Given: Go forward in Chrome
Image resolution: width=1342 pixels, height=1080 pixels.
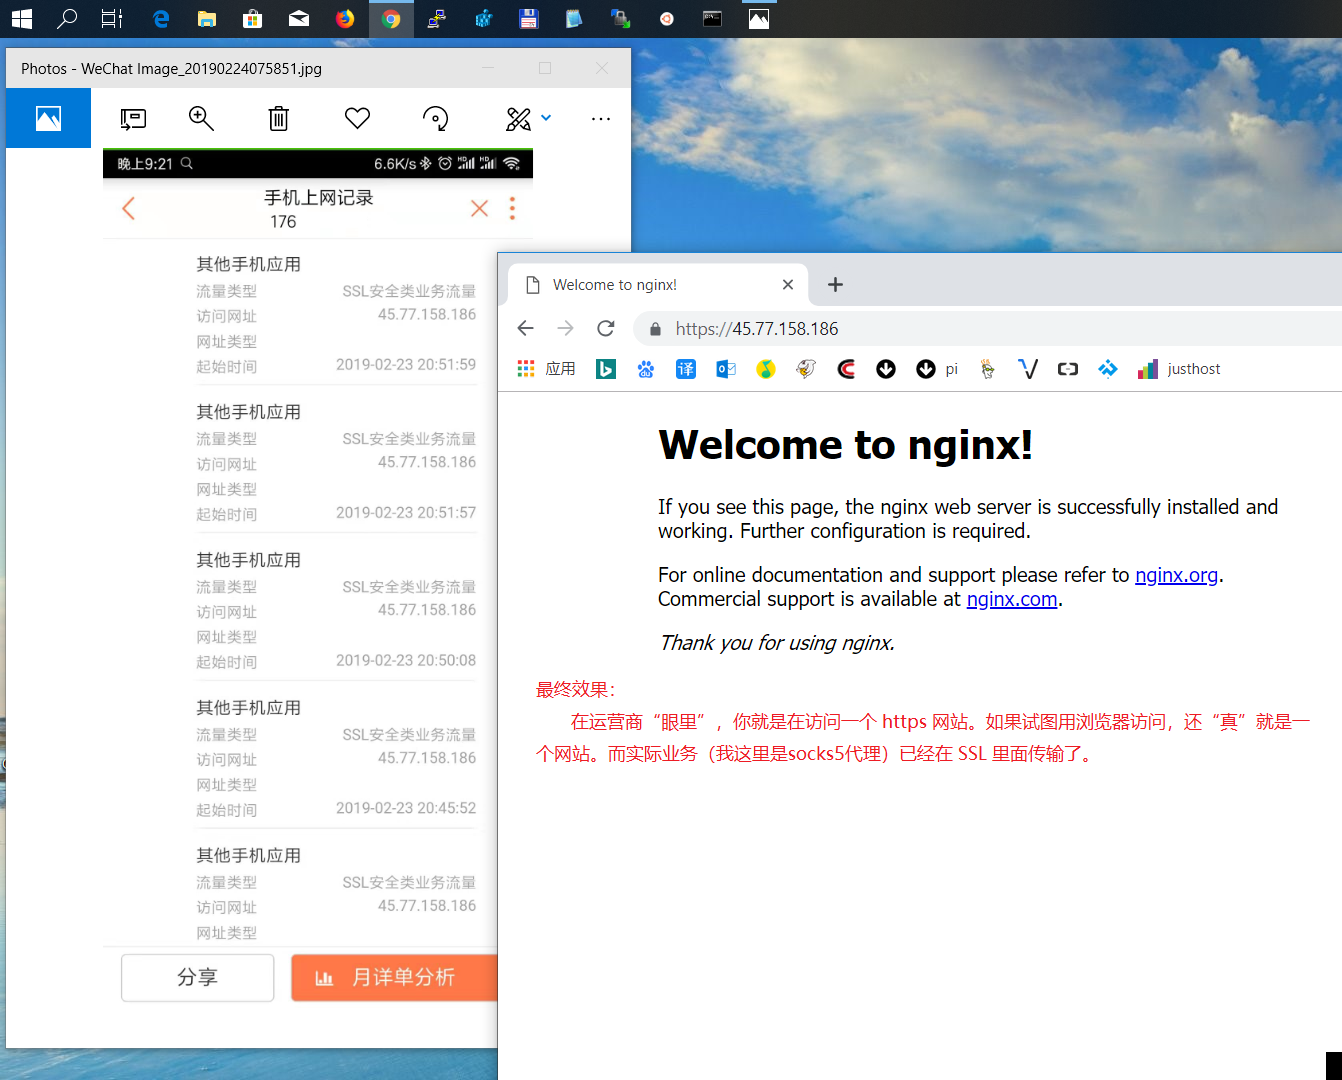Looking at the screenshot, I should pyautogui.click(x=566, y=328).
